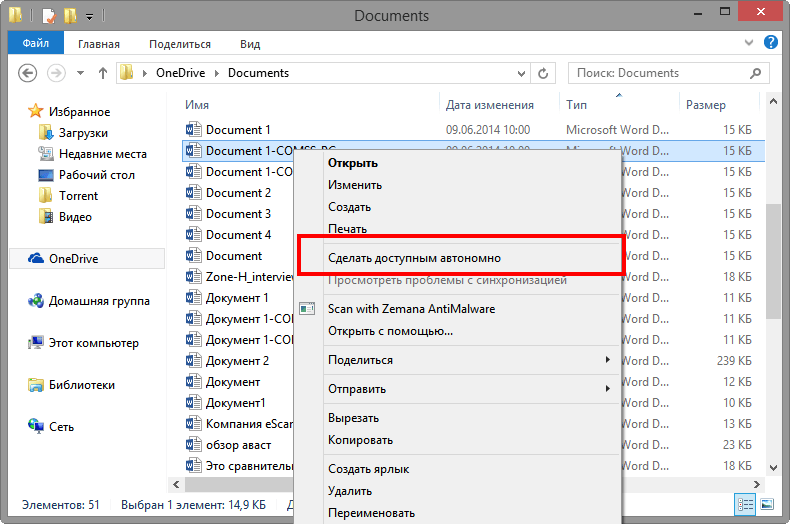Sort by the Тип column header
Screen dimensions: 790x524
(576, 105)
